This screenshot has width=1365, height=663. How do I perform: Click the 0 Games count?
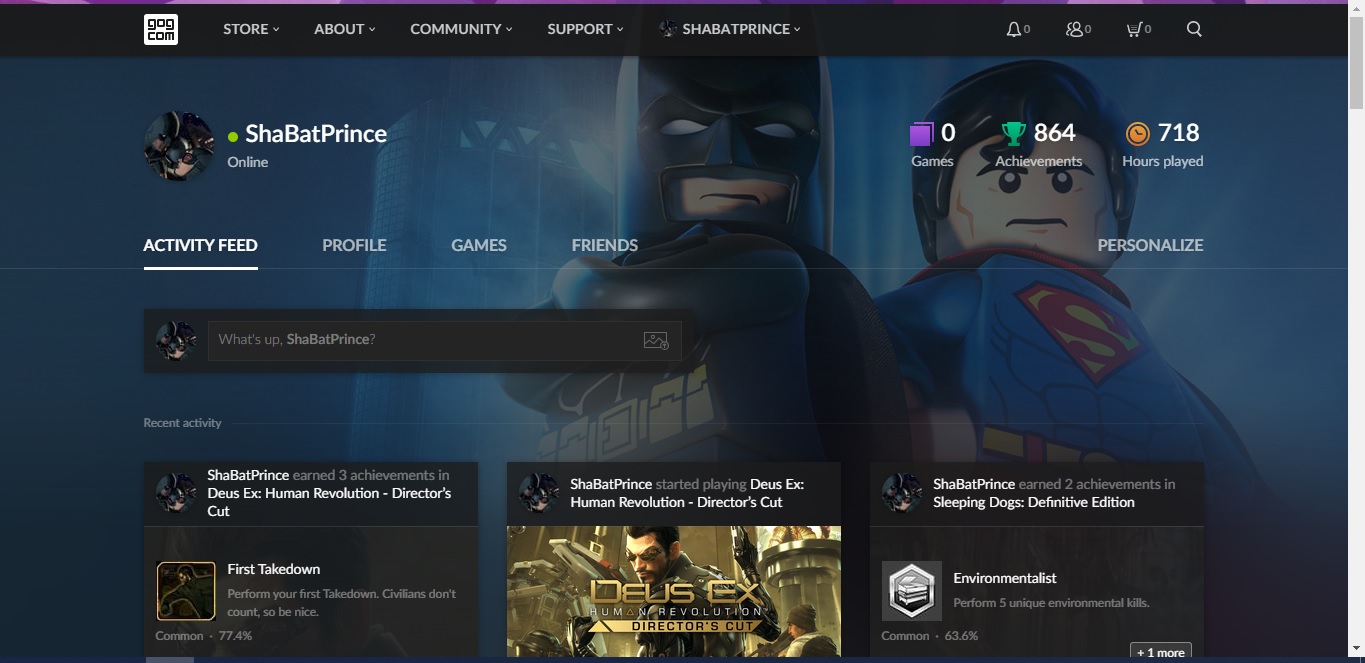[948, 133]
